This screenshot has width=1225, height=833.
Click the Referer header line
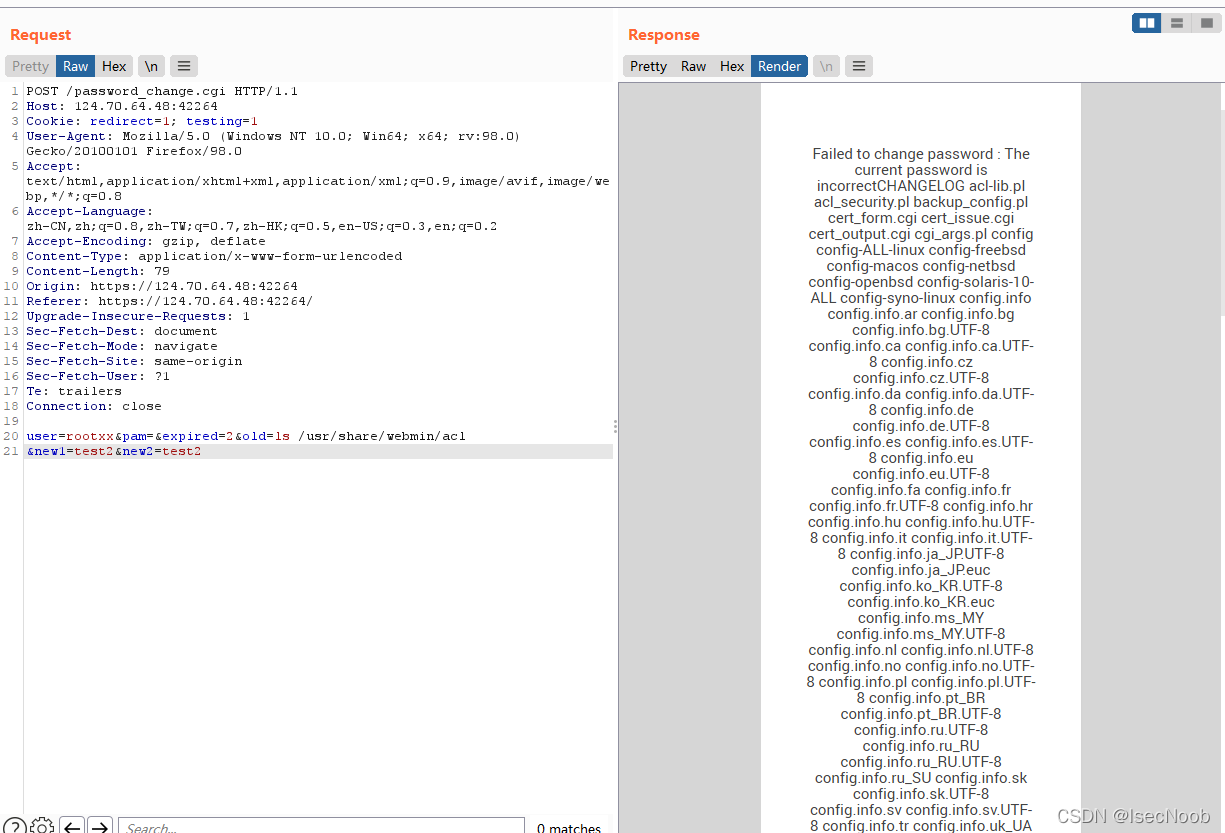point(170,301)
